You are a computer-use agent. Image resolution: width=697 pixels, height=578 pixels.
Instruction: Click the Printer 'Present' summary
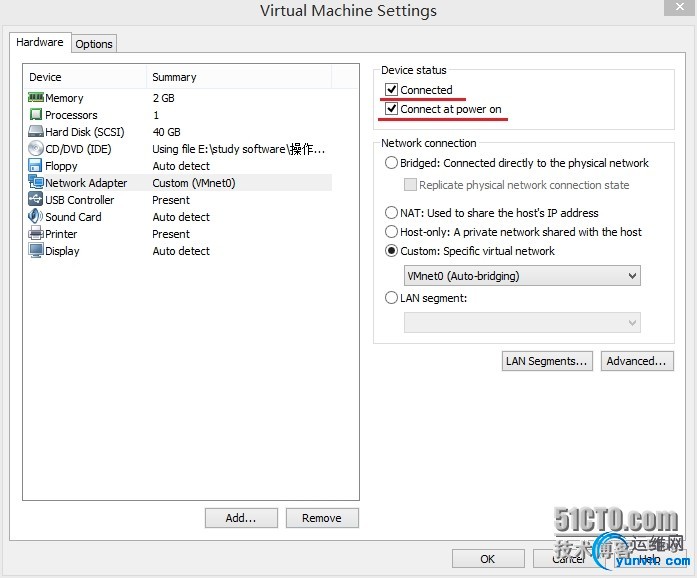(171, 234)
